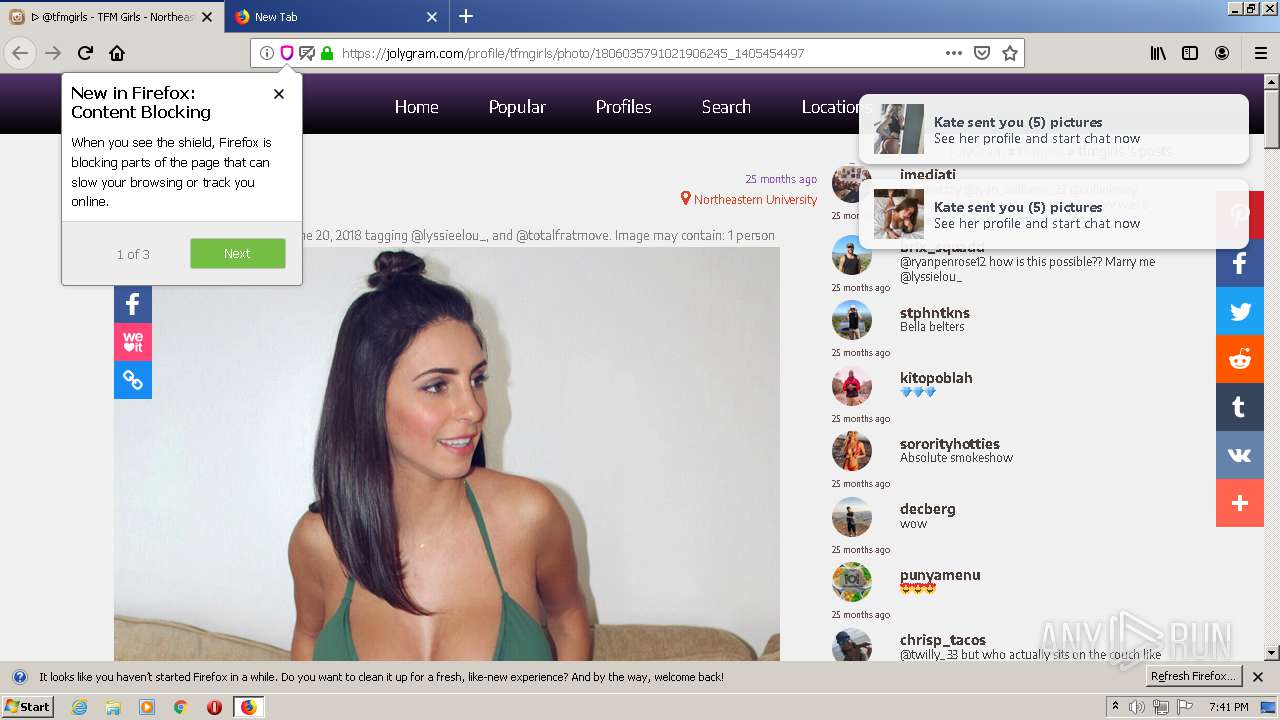This screenshot has width=1280, height=720.
Task: Copy link using blue chain icon
Action: point(133,380)
